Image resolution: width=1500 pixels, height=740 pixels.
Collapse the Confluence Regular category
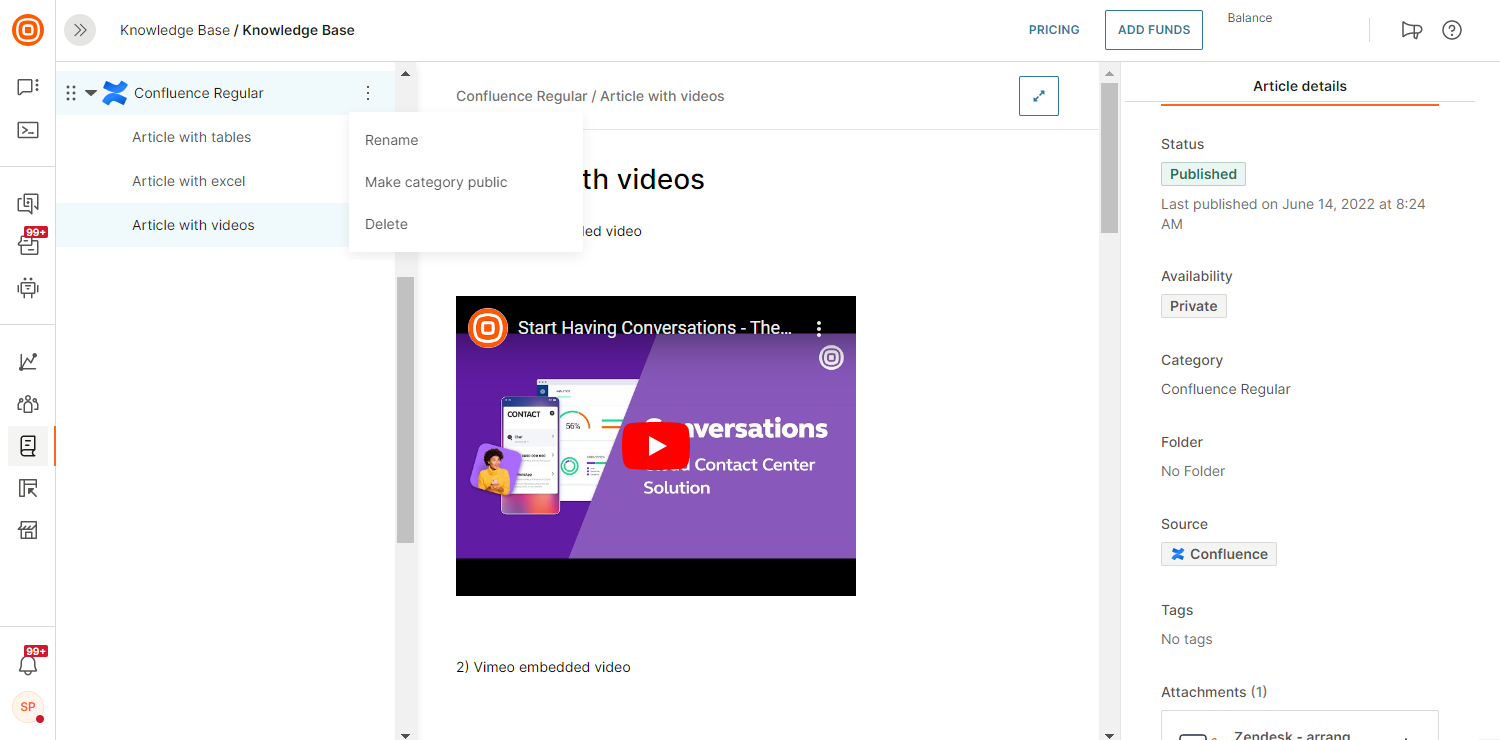(x=91, y=93)
